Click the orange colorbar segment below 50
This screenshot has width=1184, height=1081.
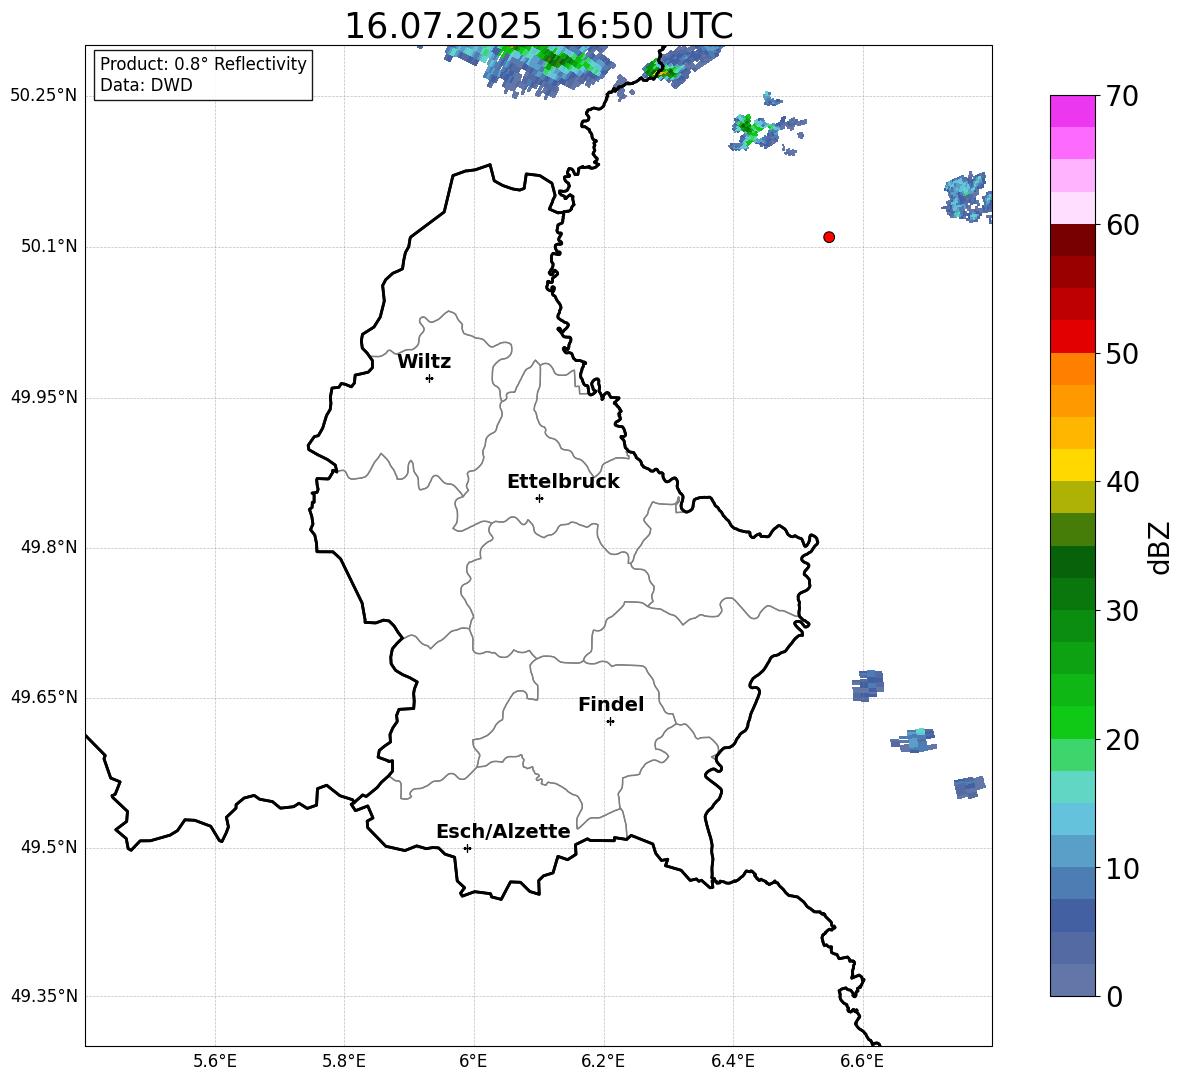[1072, 369]
